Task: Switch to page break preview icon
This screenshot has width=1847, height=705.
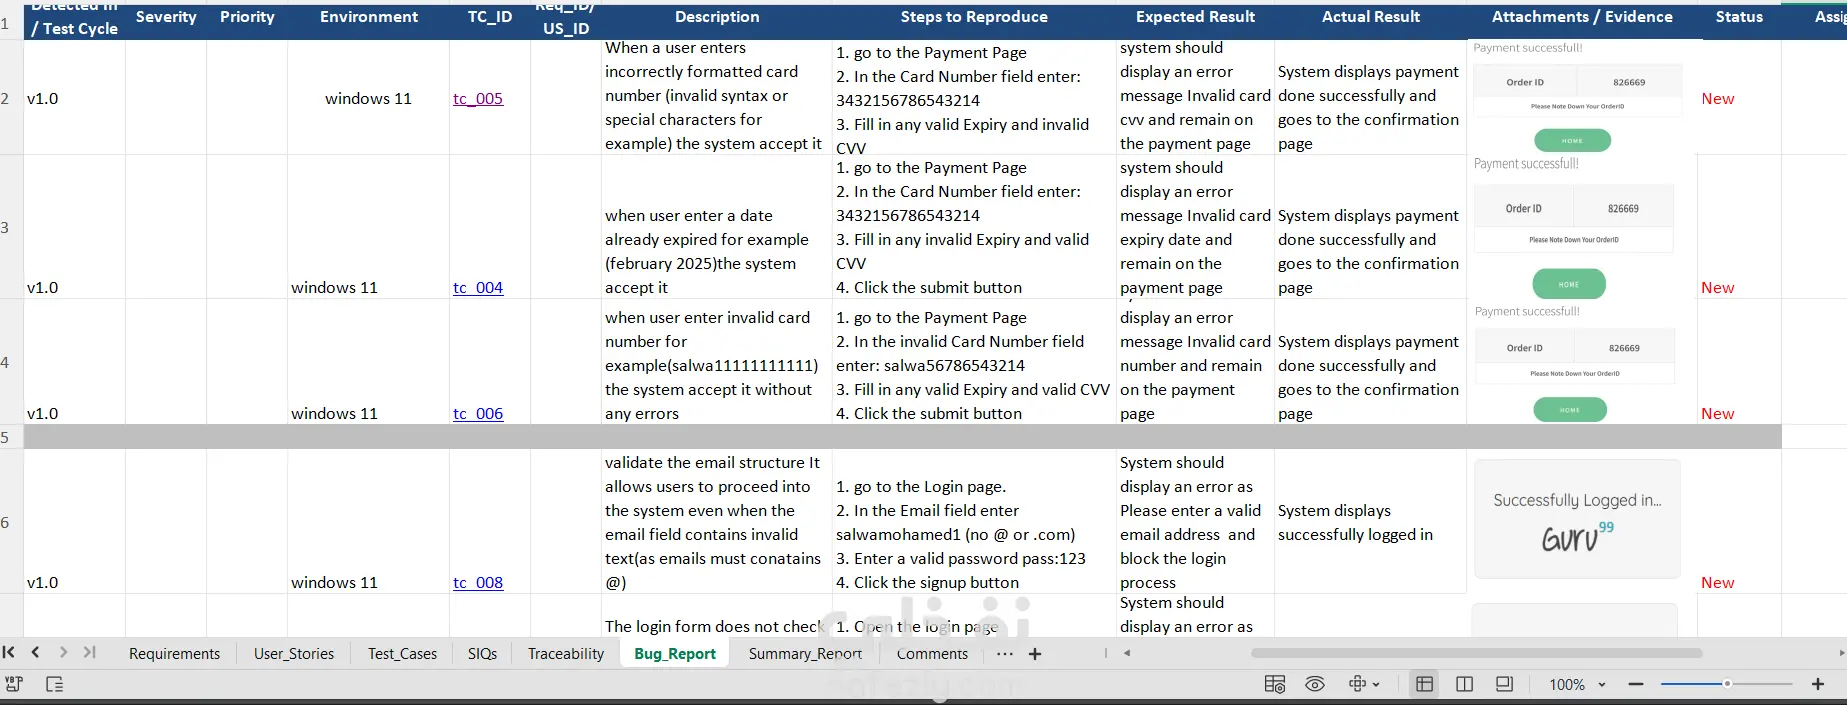Action: click(1465, 684)
